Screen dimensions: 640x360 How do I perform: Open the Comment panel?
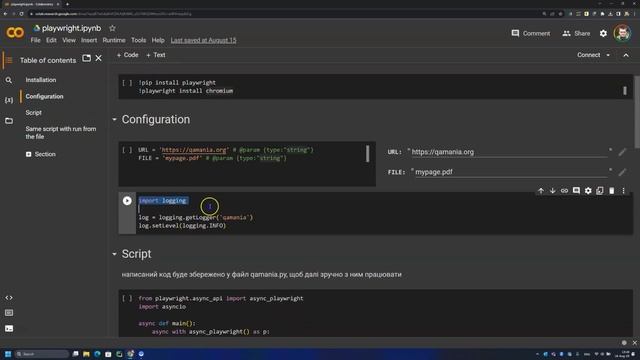[x=531, y=33]
